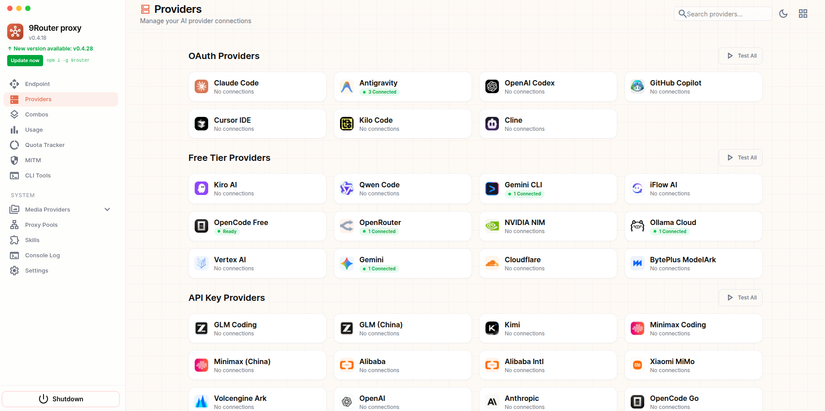Image resolution: width=825 pixels, height=411 pixels.
Task: Click the Qwen Code logo icon
Action: [x=347, y=188]
